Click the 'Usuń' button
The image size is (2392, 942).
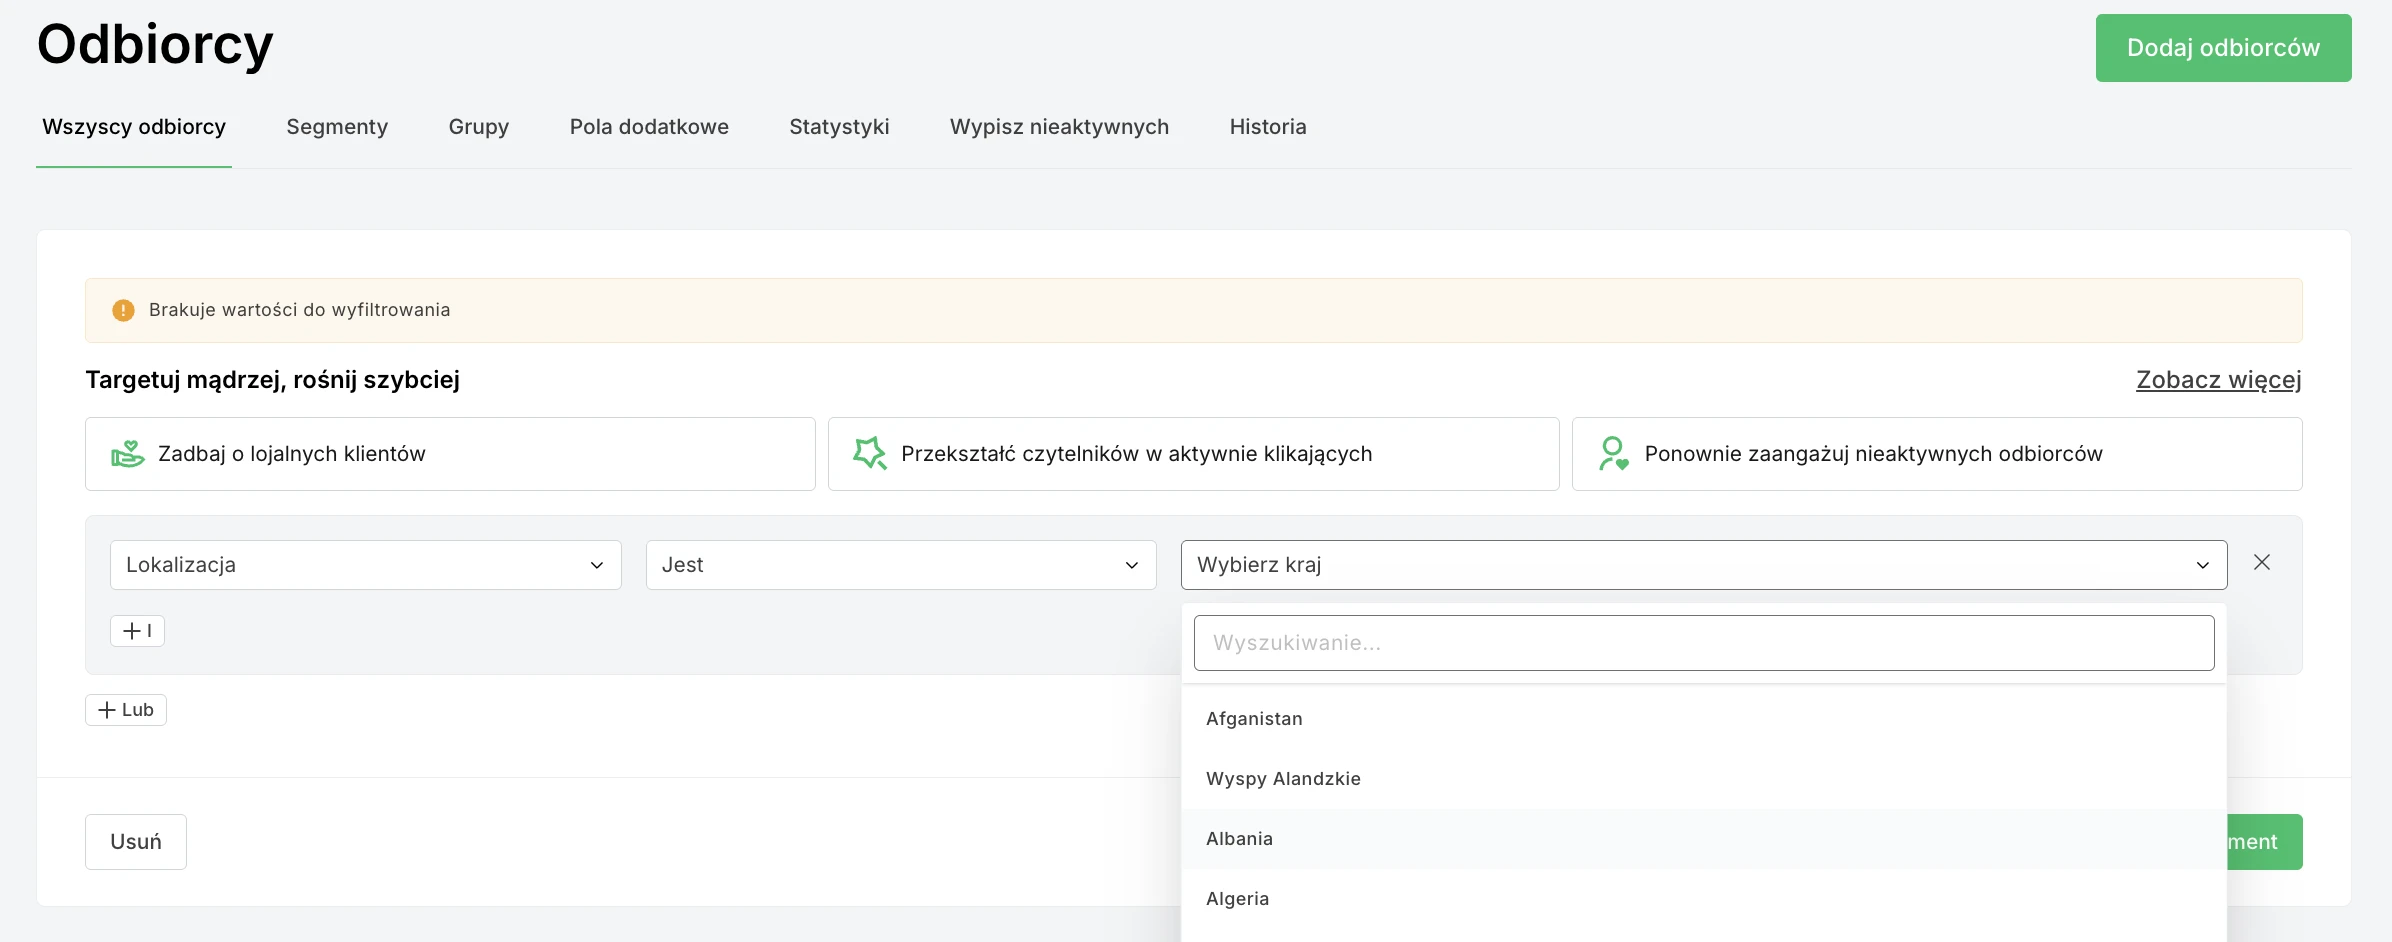(x=135, y=841)
